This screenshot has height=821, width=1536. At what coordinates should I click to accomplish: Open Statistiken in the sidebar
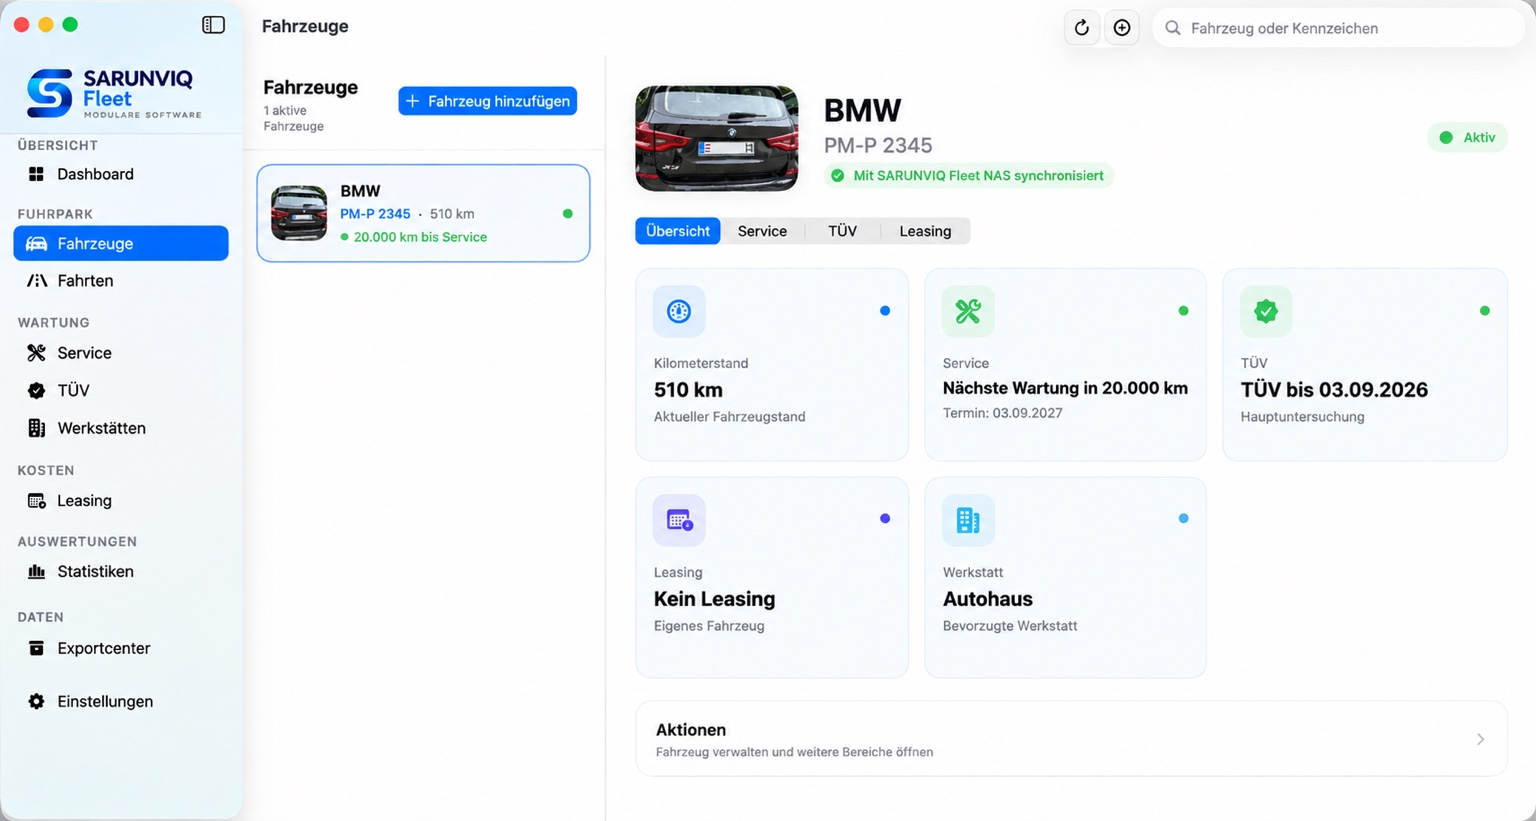click(121, 572)
